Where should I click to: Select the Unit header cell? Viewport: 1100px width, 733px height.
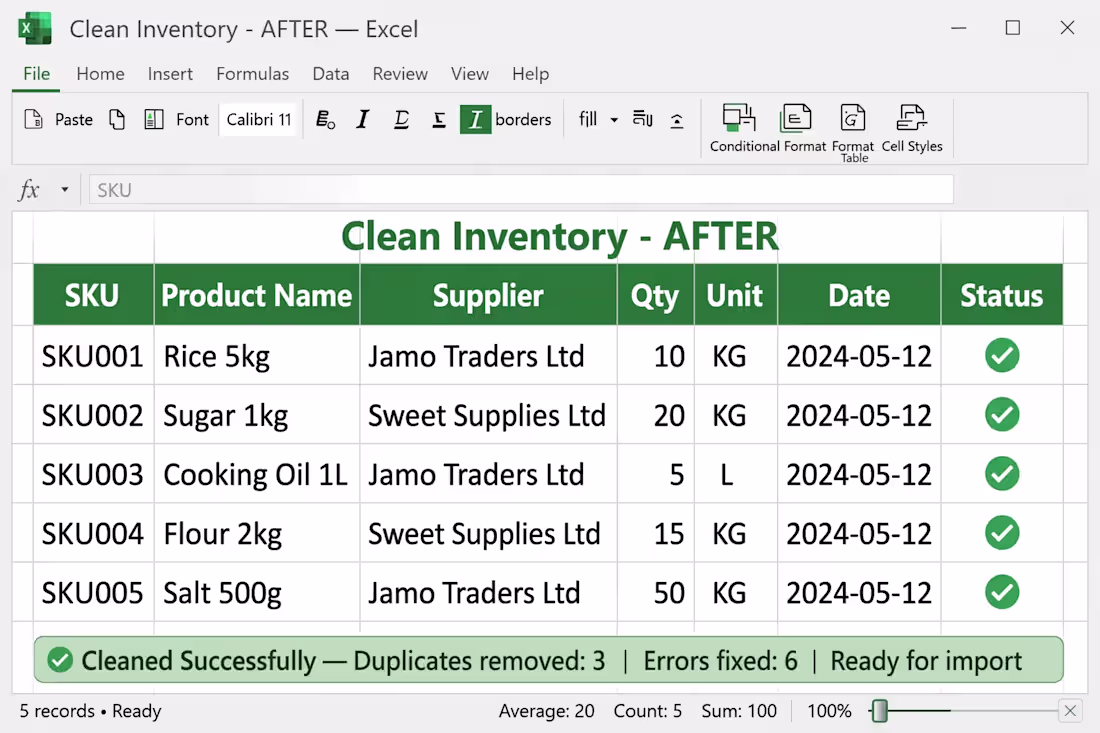tap(735, 295)
